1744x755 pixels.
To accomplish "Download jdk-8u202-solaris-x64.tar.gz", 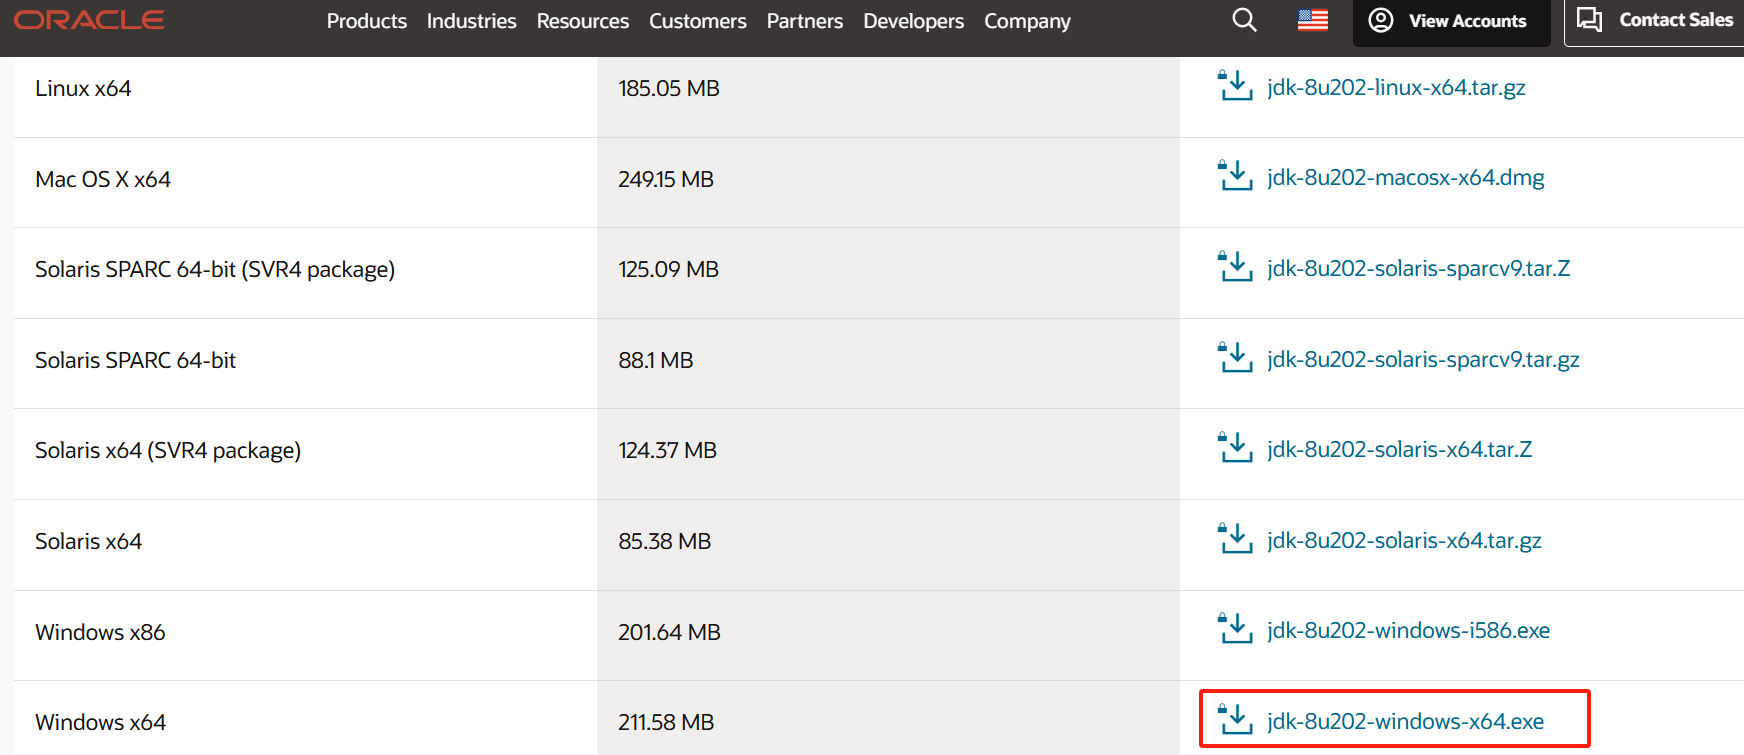I will pyautogui.click(x=1404, y=540).
